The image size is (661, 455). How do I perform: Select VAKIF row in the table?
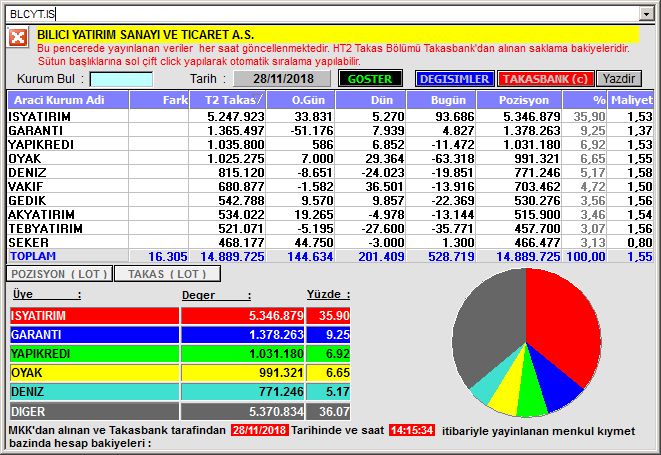point(330,186)
